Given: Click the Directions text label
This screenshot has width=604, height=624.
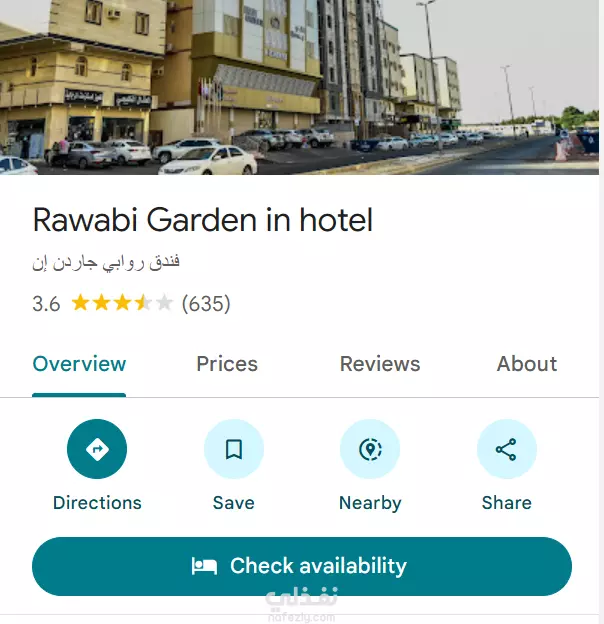Looking at the screenshot, I should point(97,503).
